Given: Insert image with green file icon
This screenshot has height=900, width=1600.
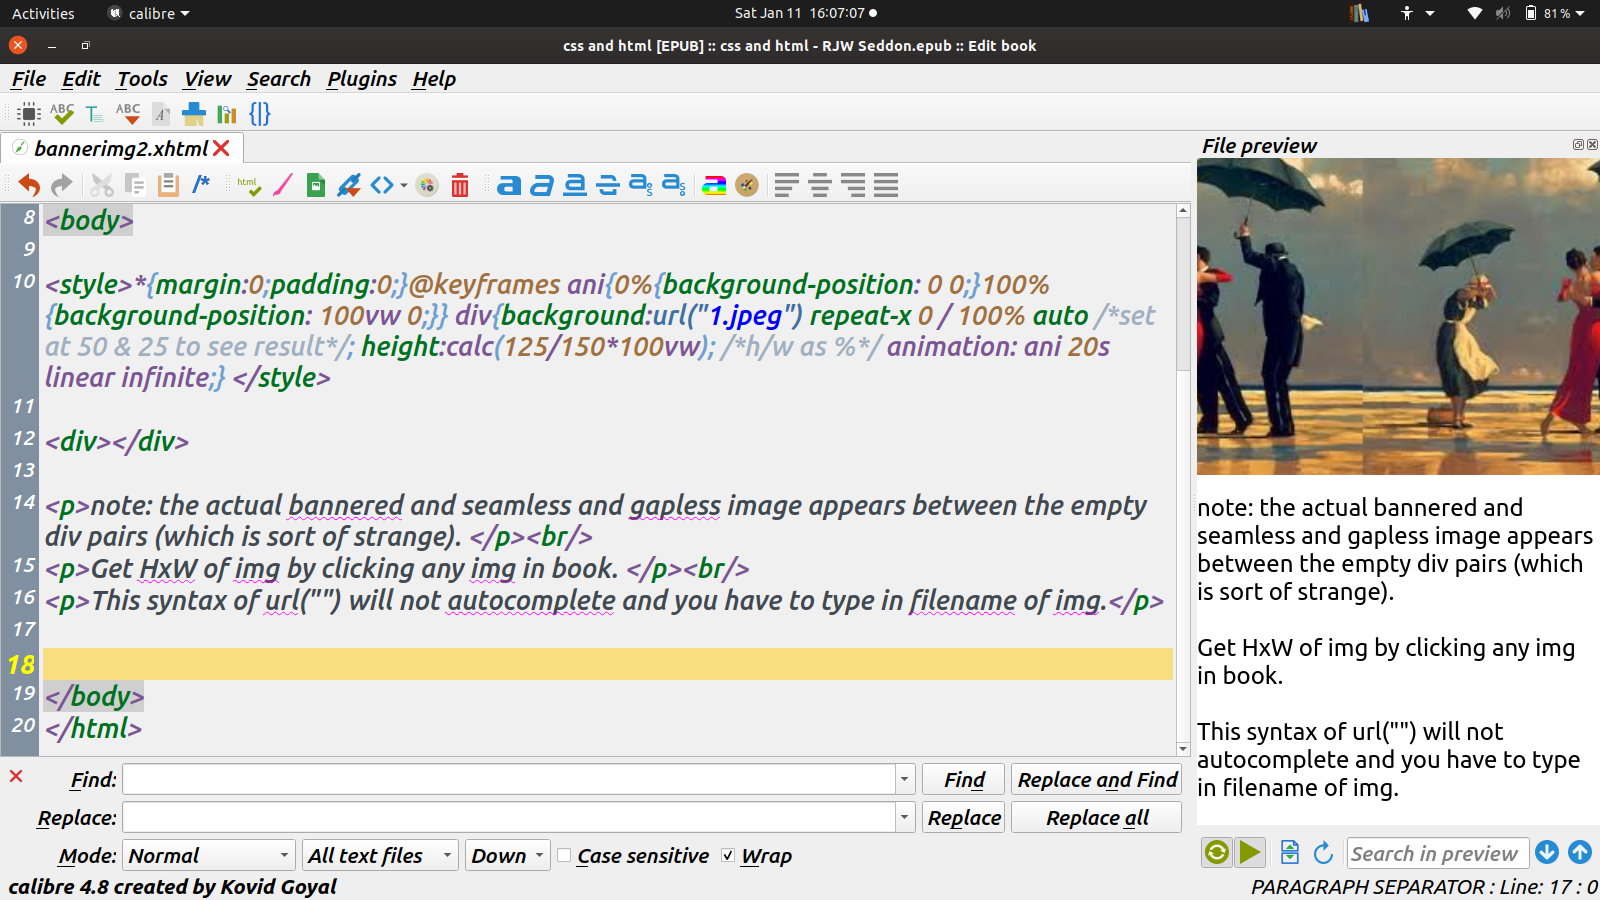Looking at the screenshot, I should pos(316,185).
